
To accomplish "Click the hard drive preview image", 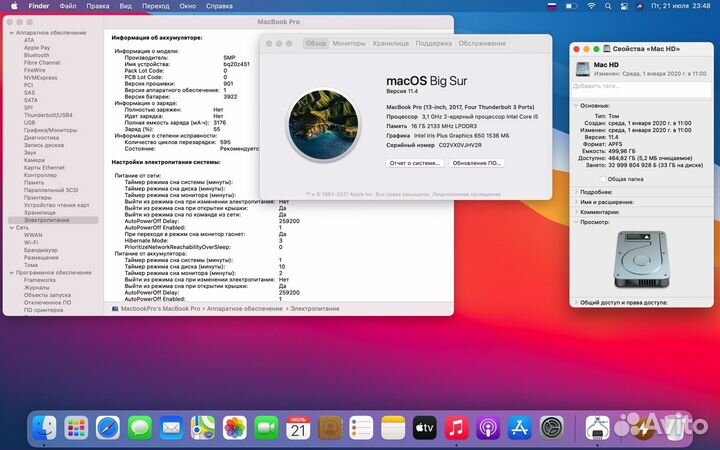I will click(641, 259).
